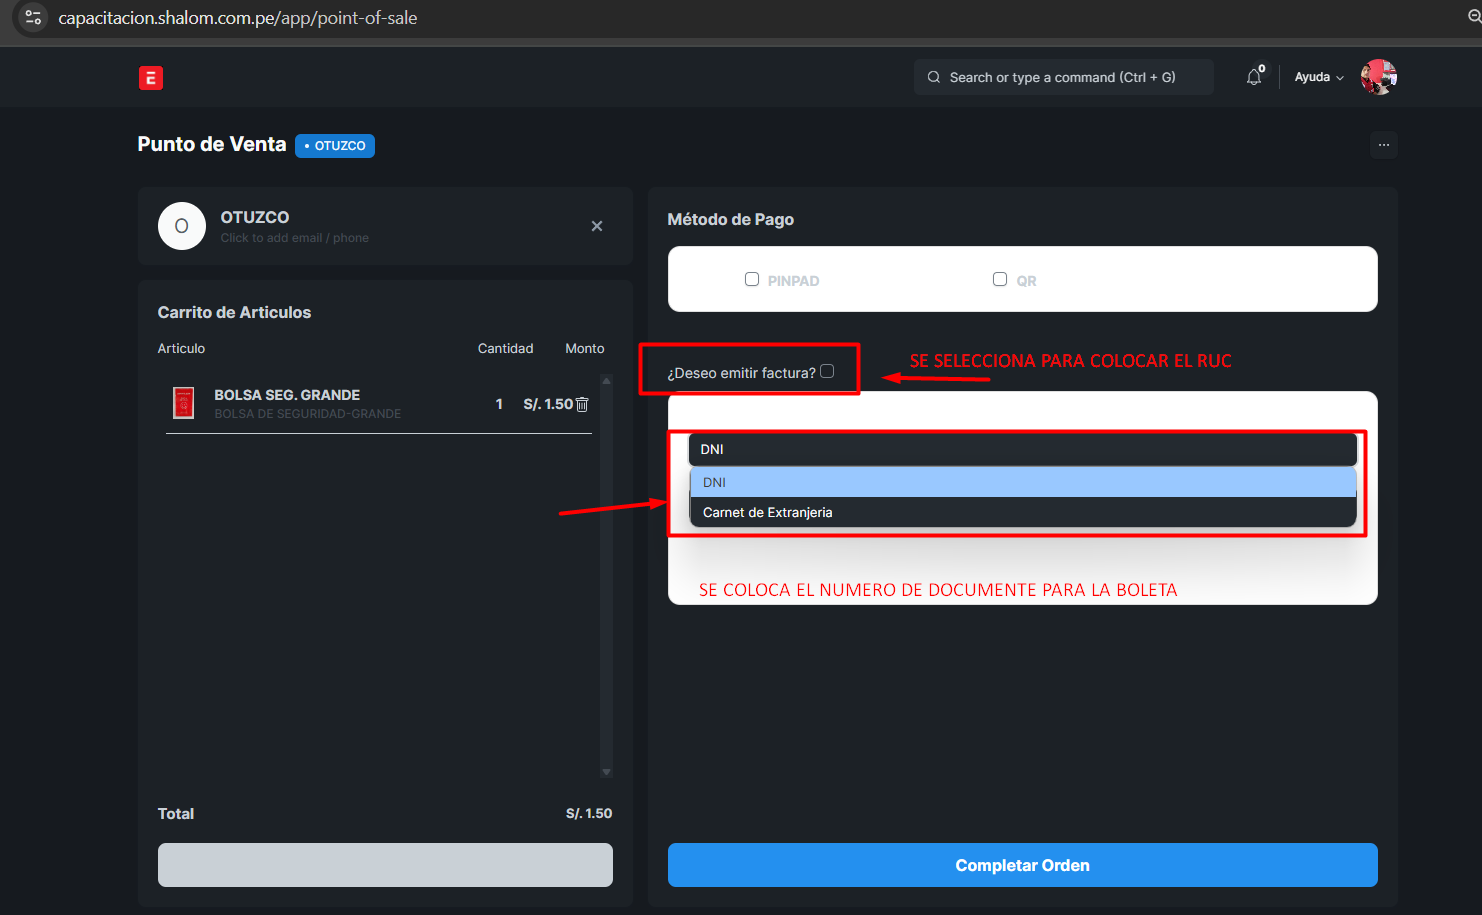Click the browser site information icon
This screenshot has width=1482, height=915.
tap(33, 18)
